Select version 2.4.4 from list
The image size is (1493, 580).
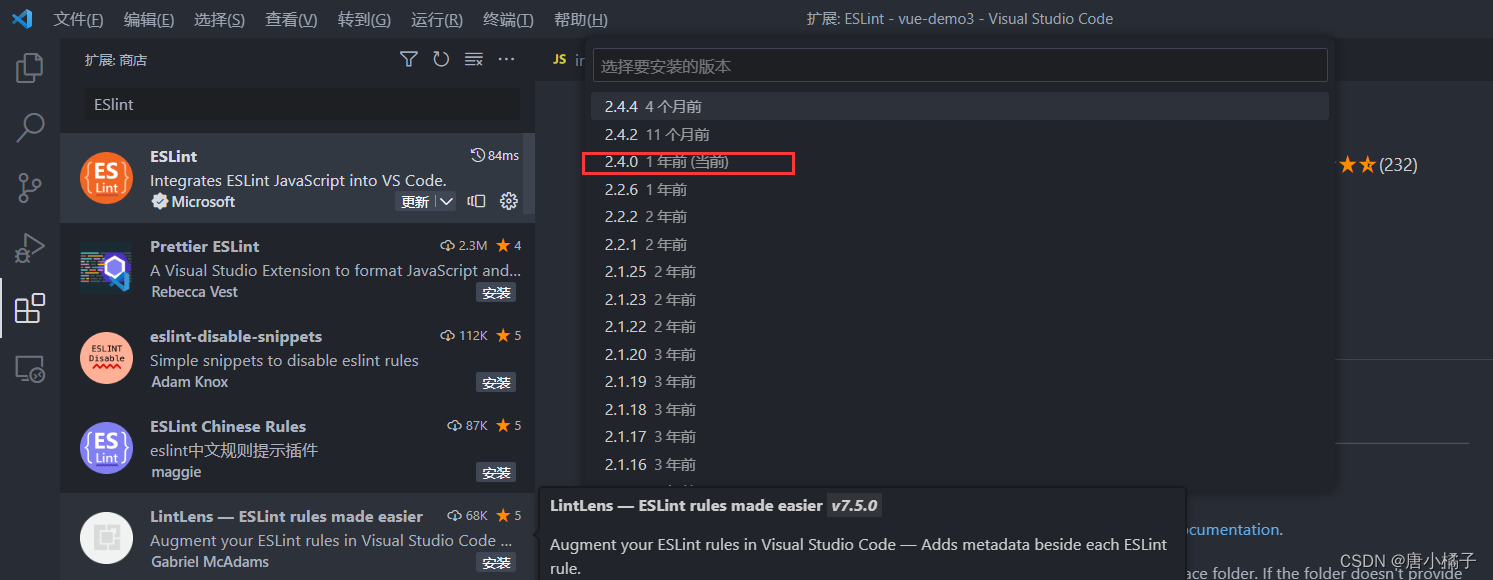point(960,106)
